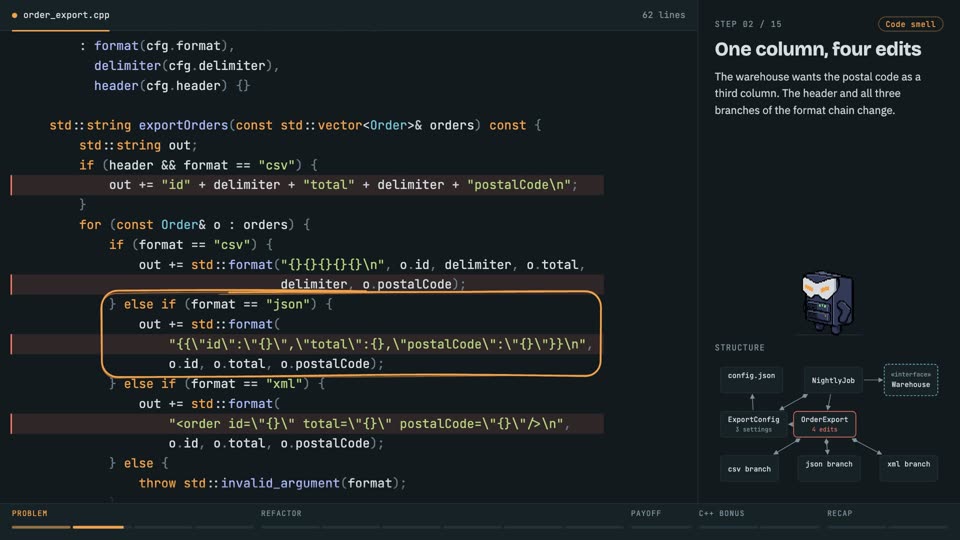Click the progress segment under PAYOFF
Screen dimensions: 960x540
tap(660, 527)
